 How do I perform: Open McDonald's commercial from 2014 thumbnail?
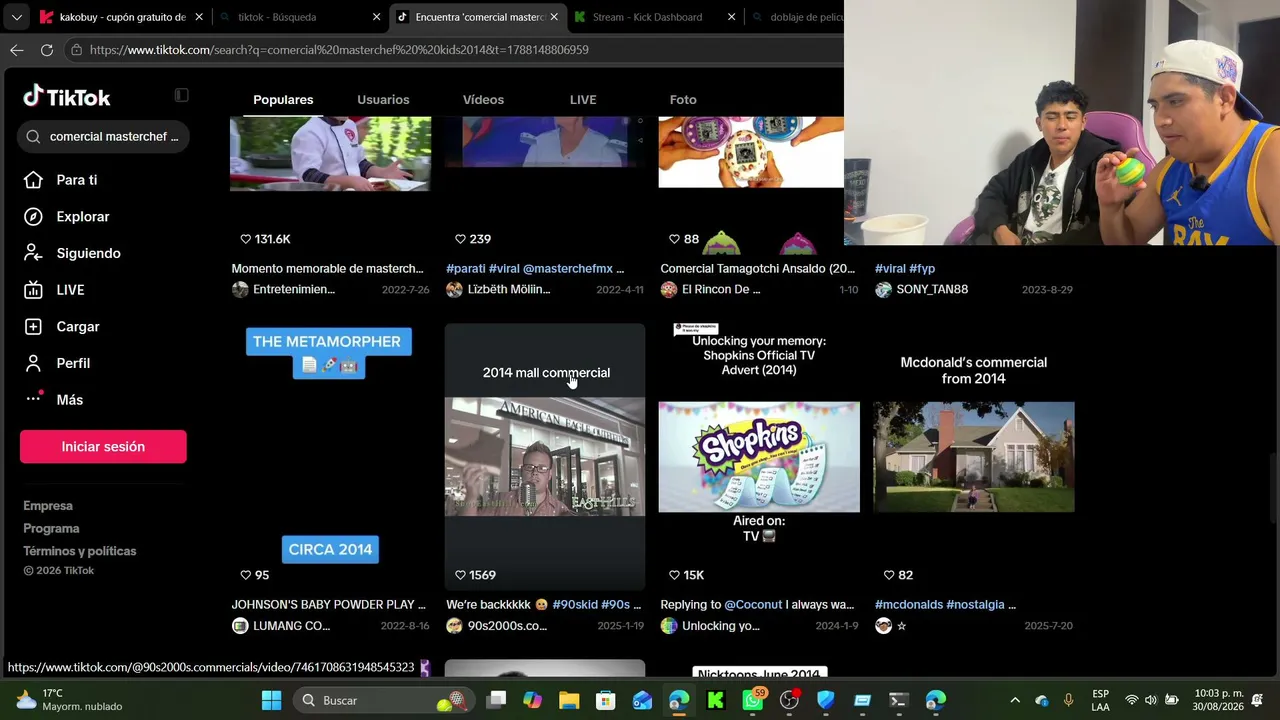coord(974,456)
